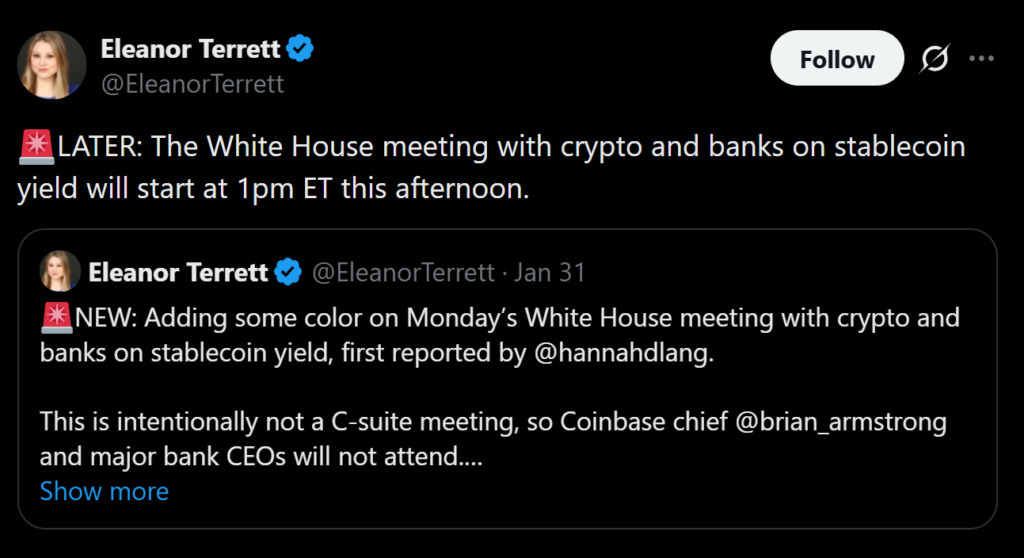
Task: Expand the quoted post with Show more
Action: [x=104, y=491]
